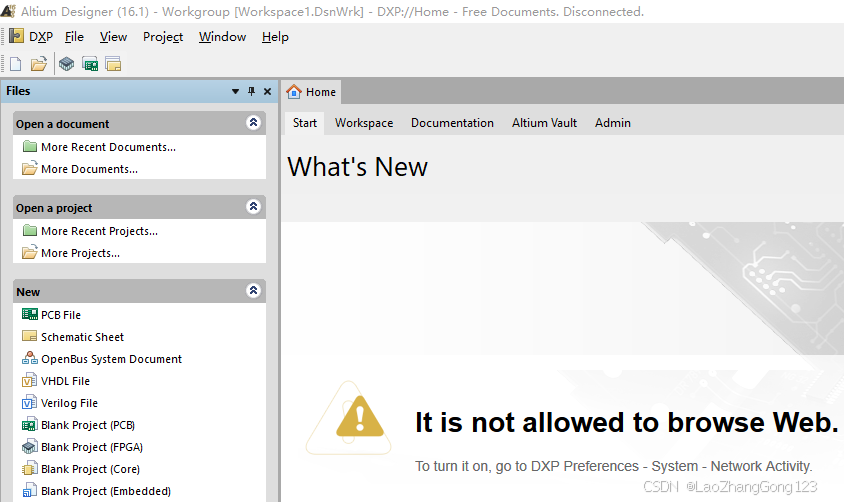Open the DXP menu

click(41, 37)
